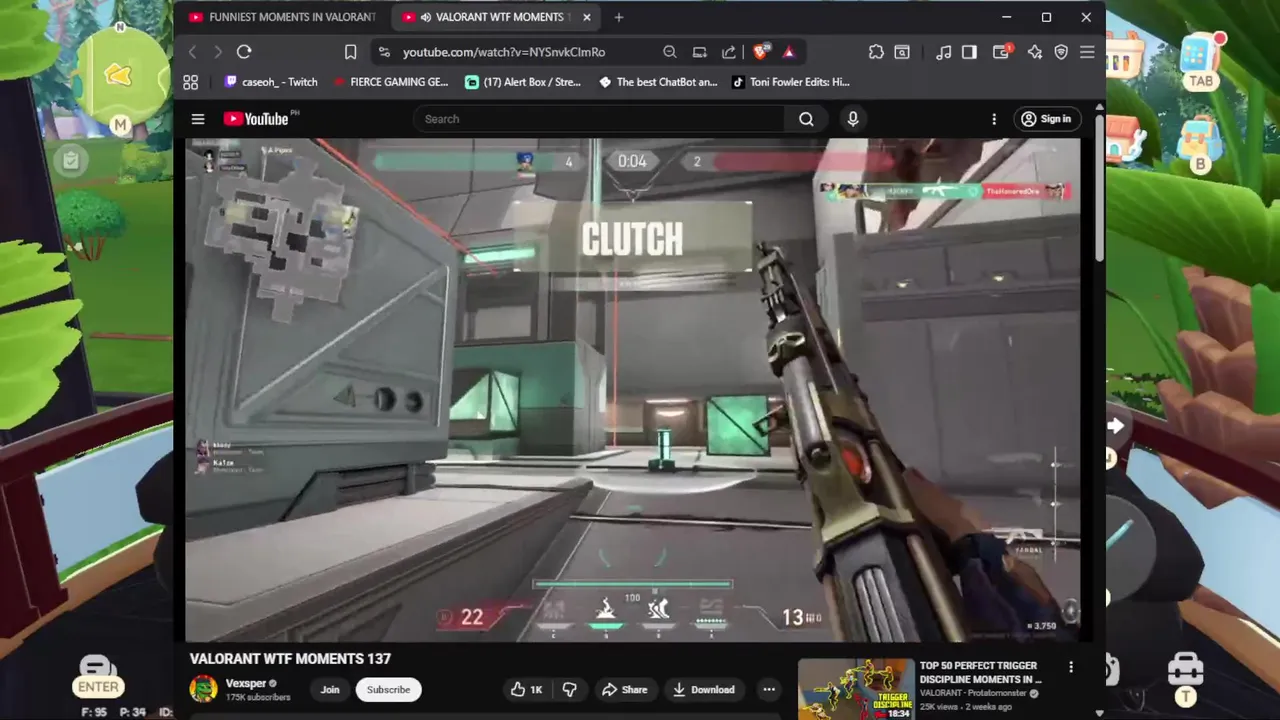Open Leo AI sparkle icon
The width and height of the screenshot is (1280, 720).
click(1034, 52)
